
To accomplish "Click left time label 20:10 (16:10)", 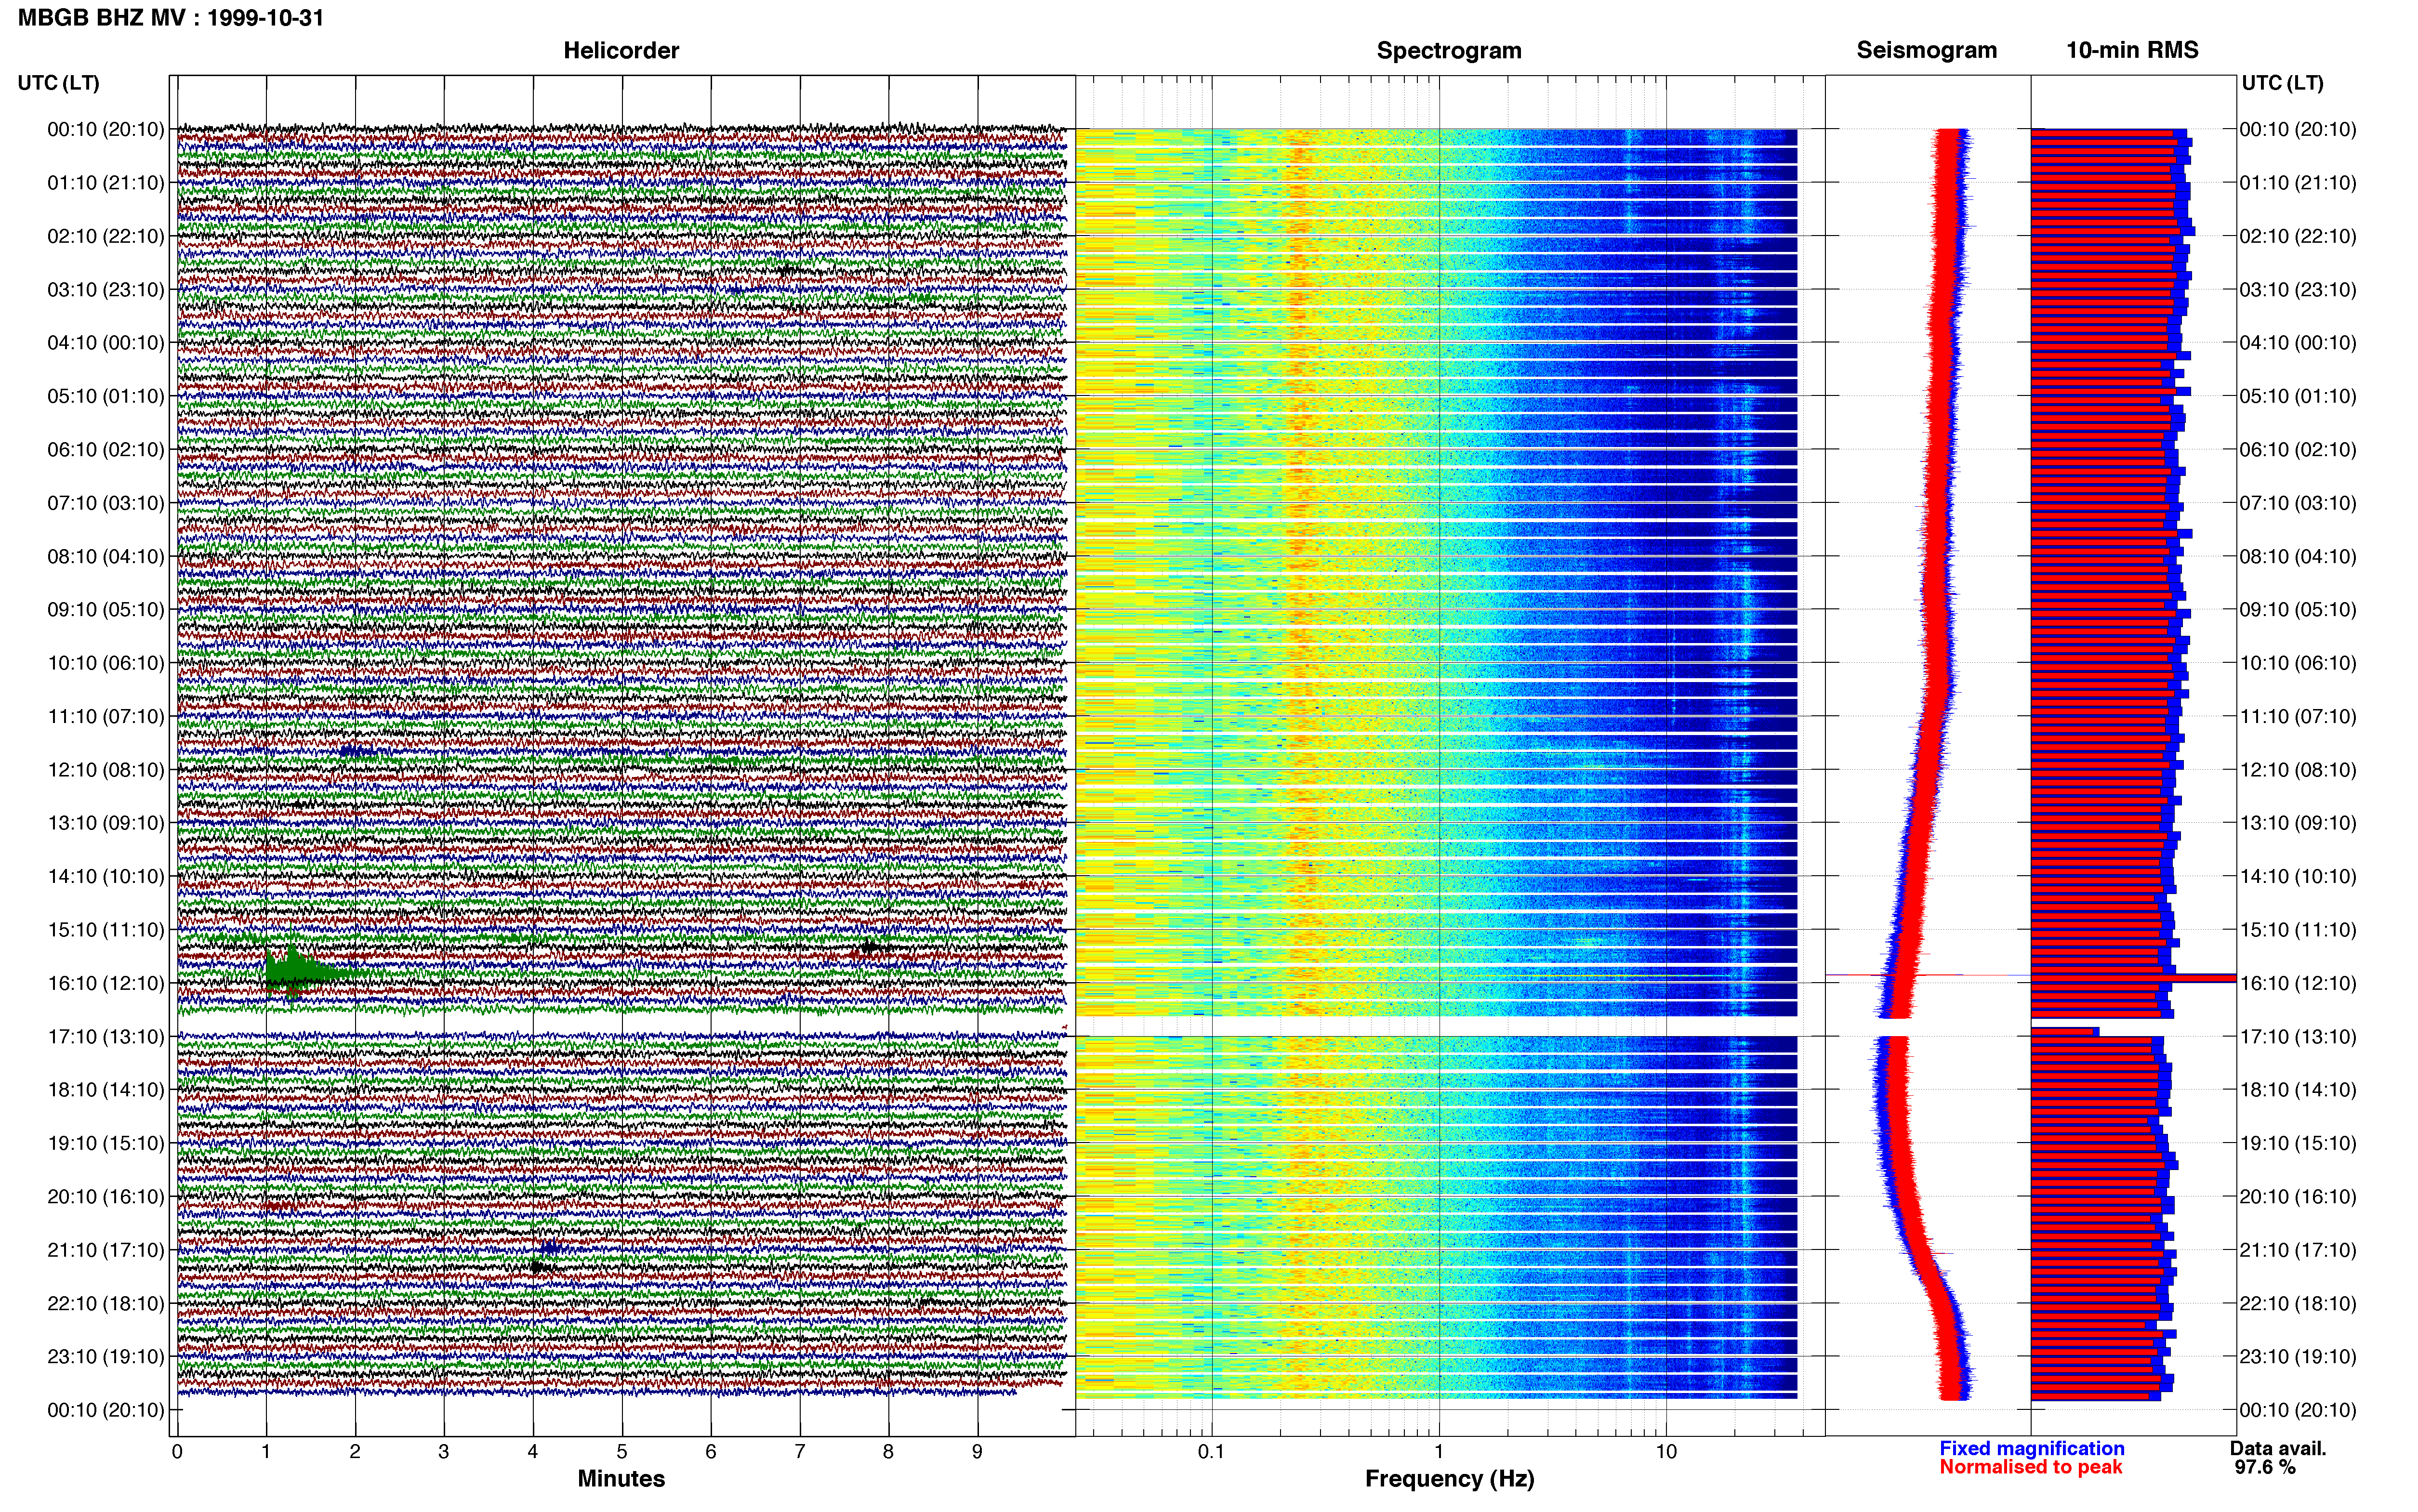I will point(106,1197).
